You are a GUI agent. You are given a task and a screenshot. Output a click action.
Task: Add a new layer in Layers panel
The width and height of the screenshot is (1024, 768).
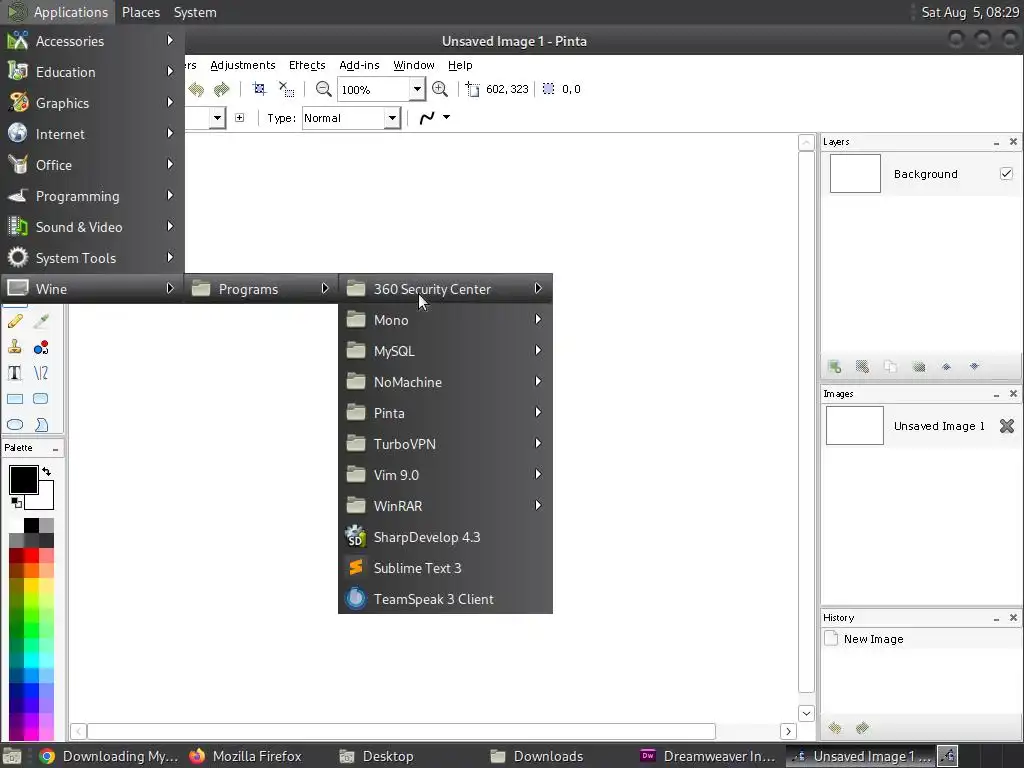(835, 367)
